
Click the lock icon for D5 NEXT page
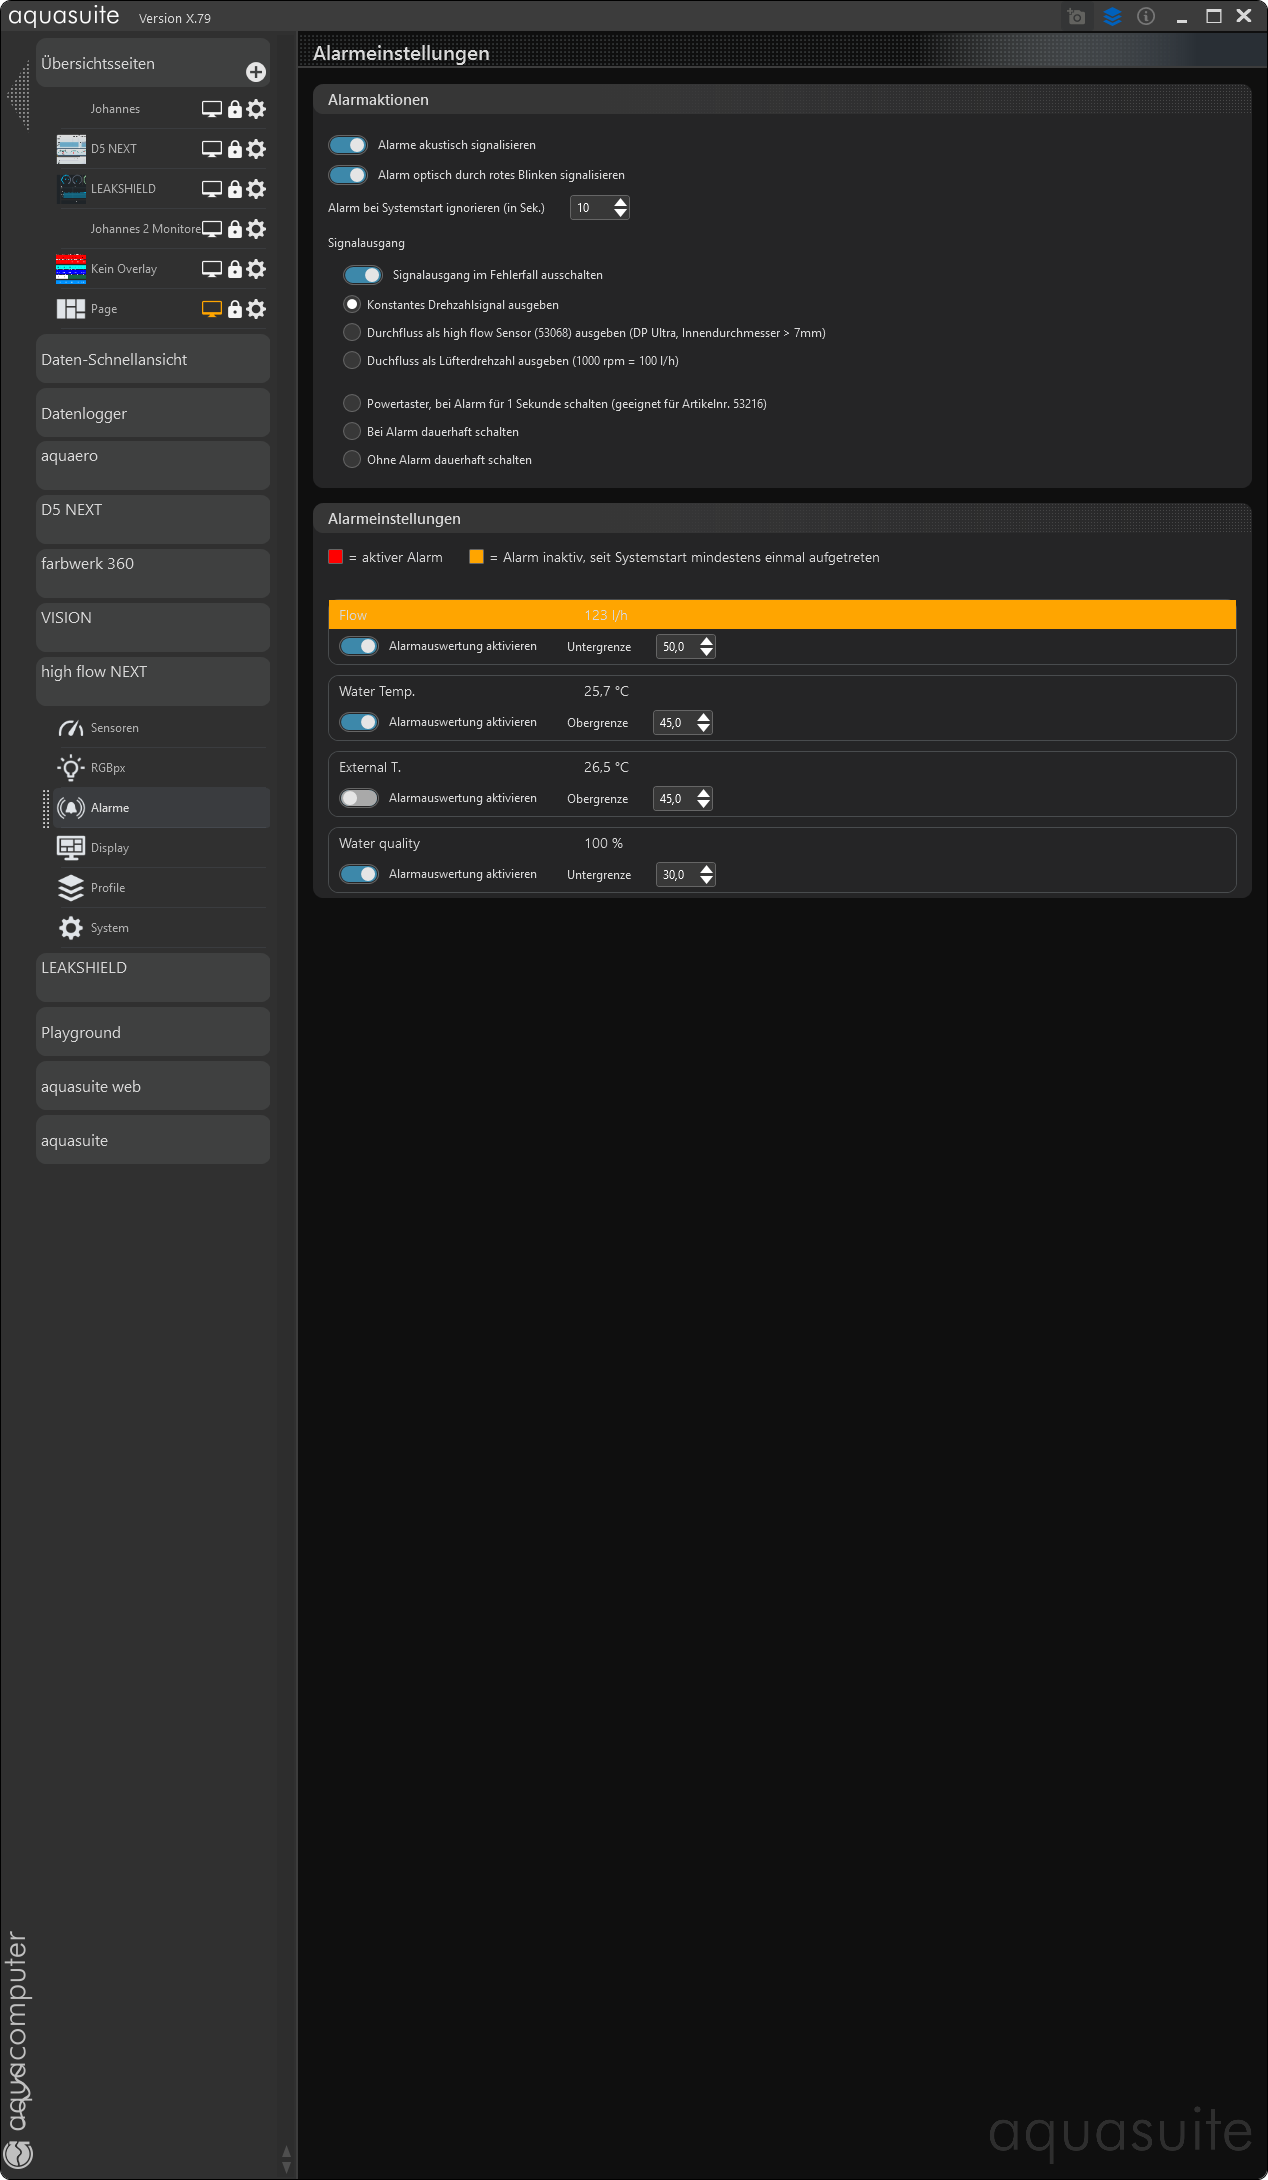[x=235, y=149]
